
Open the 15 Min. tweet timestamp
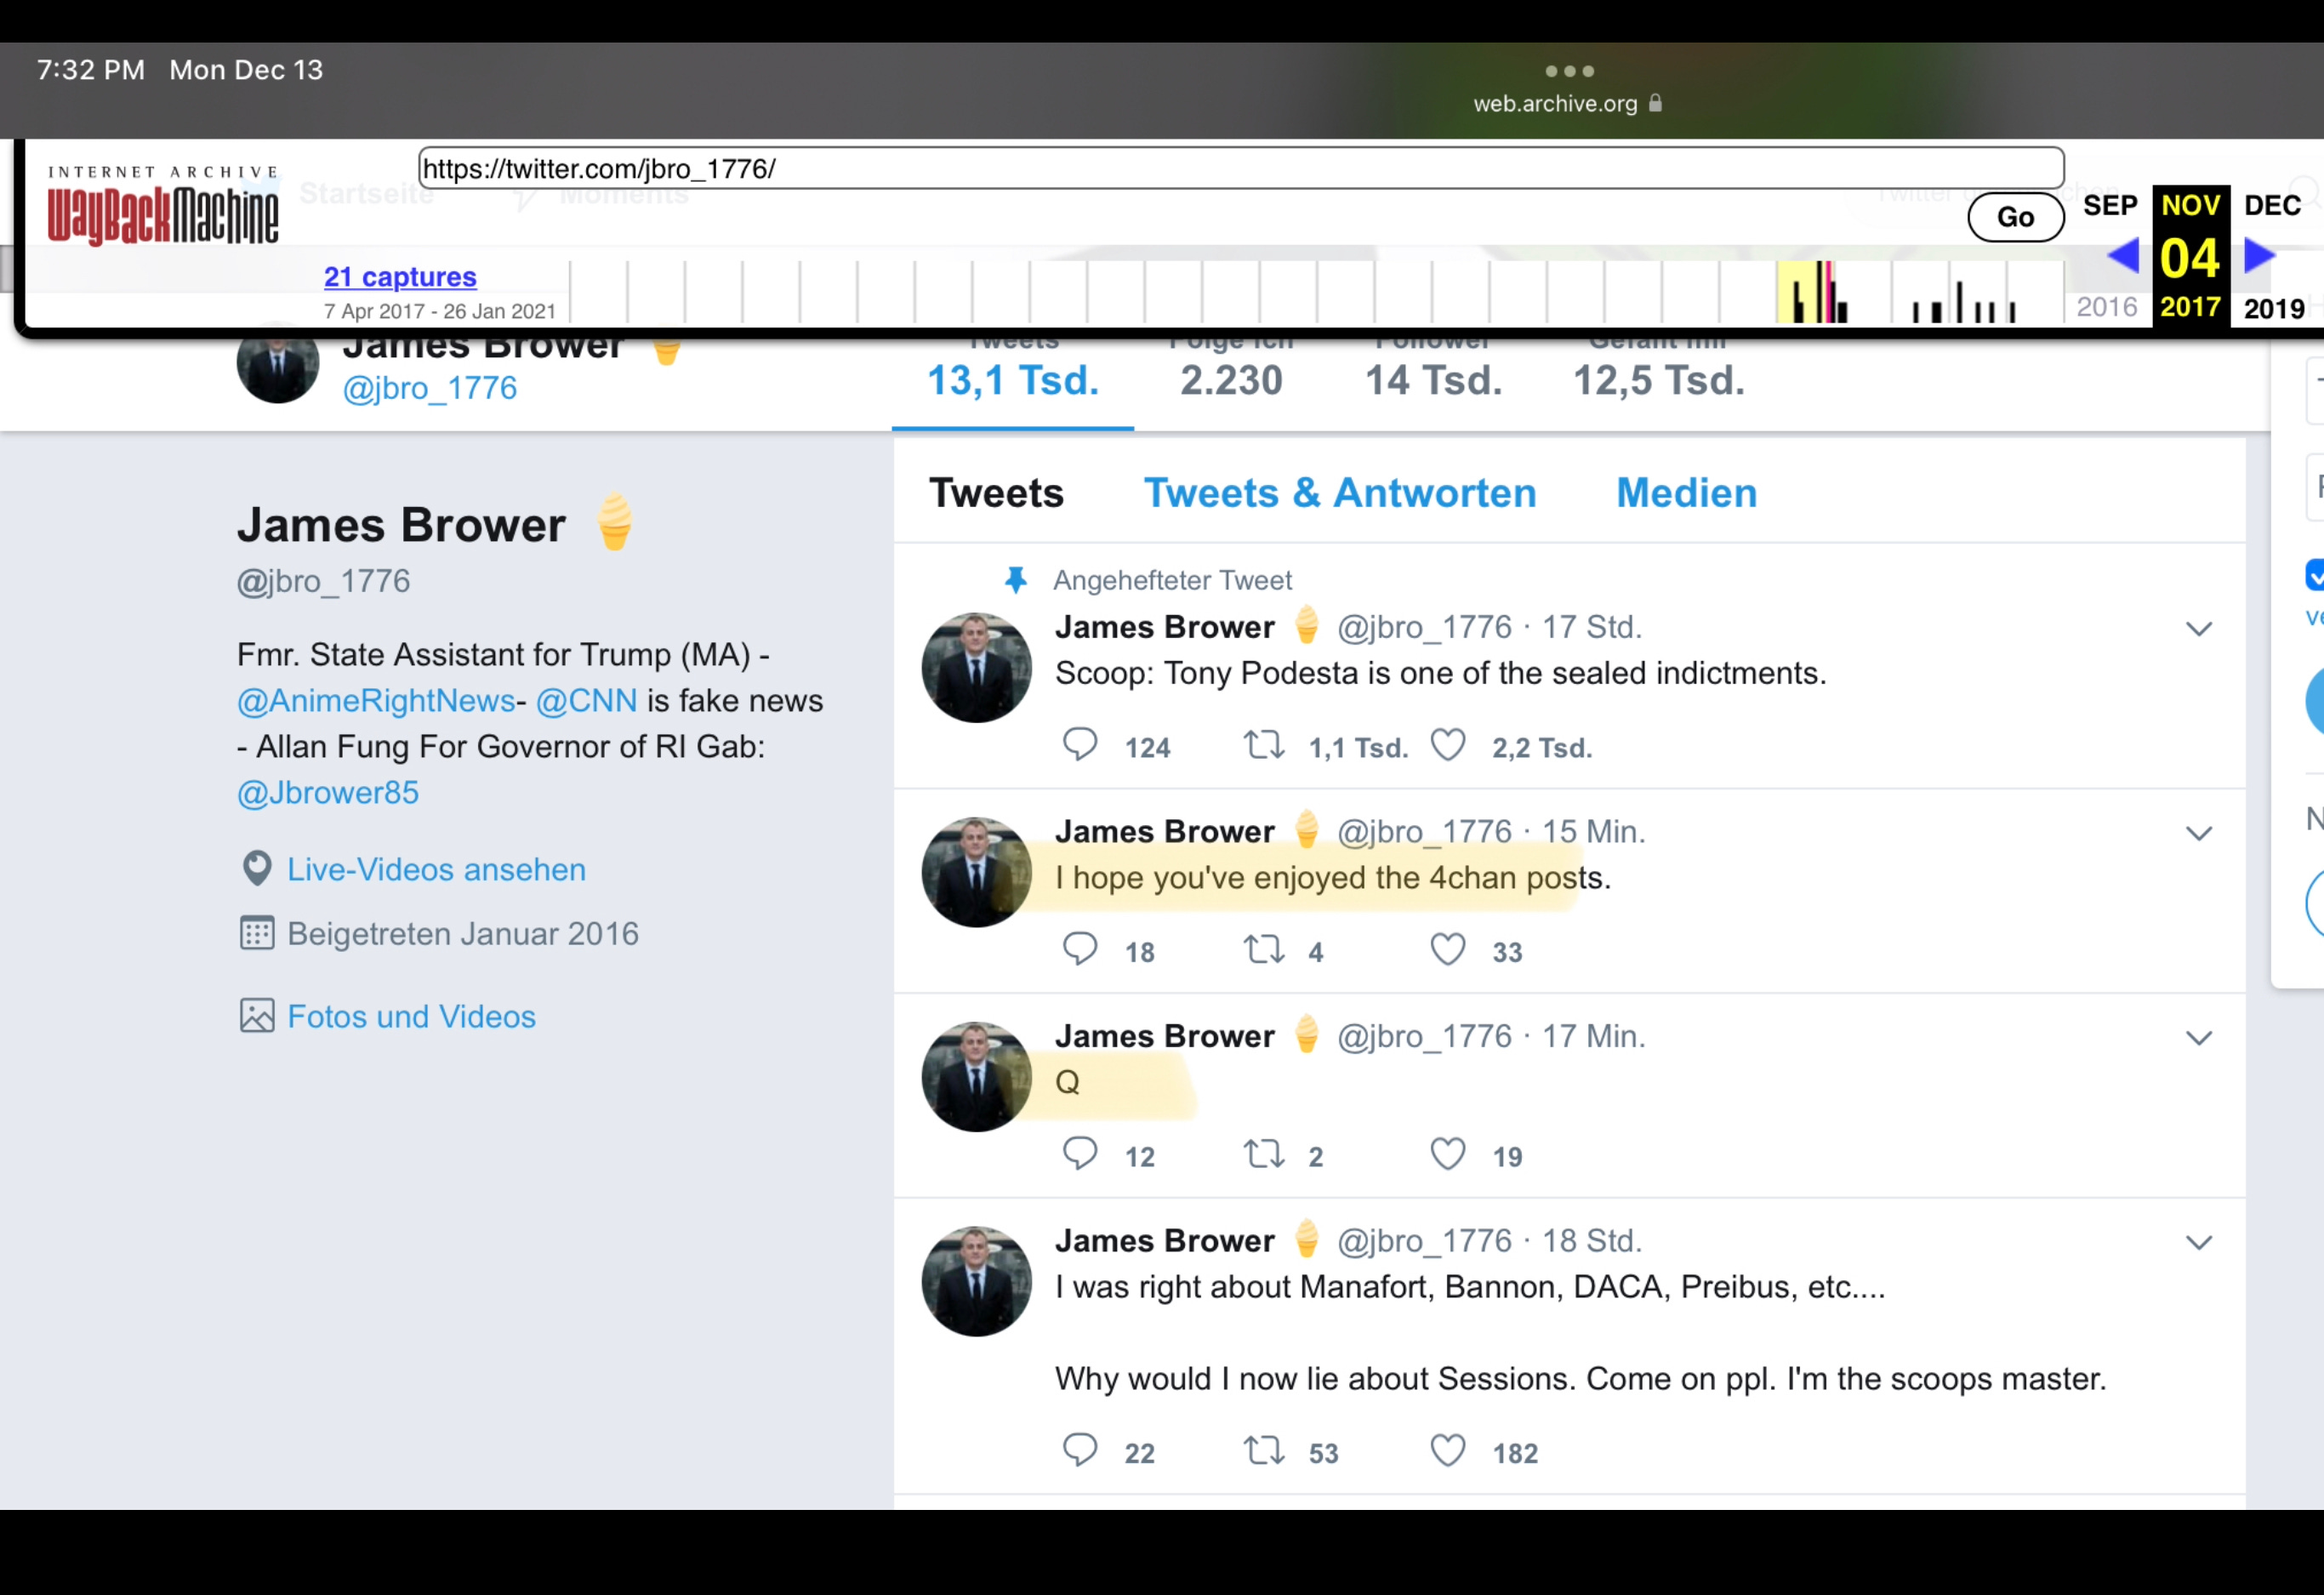(x=1593, y=832)
